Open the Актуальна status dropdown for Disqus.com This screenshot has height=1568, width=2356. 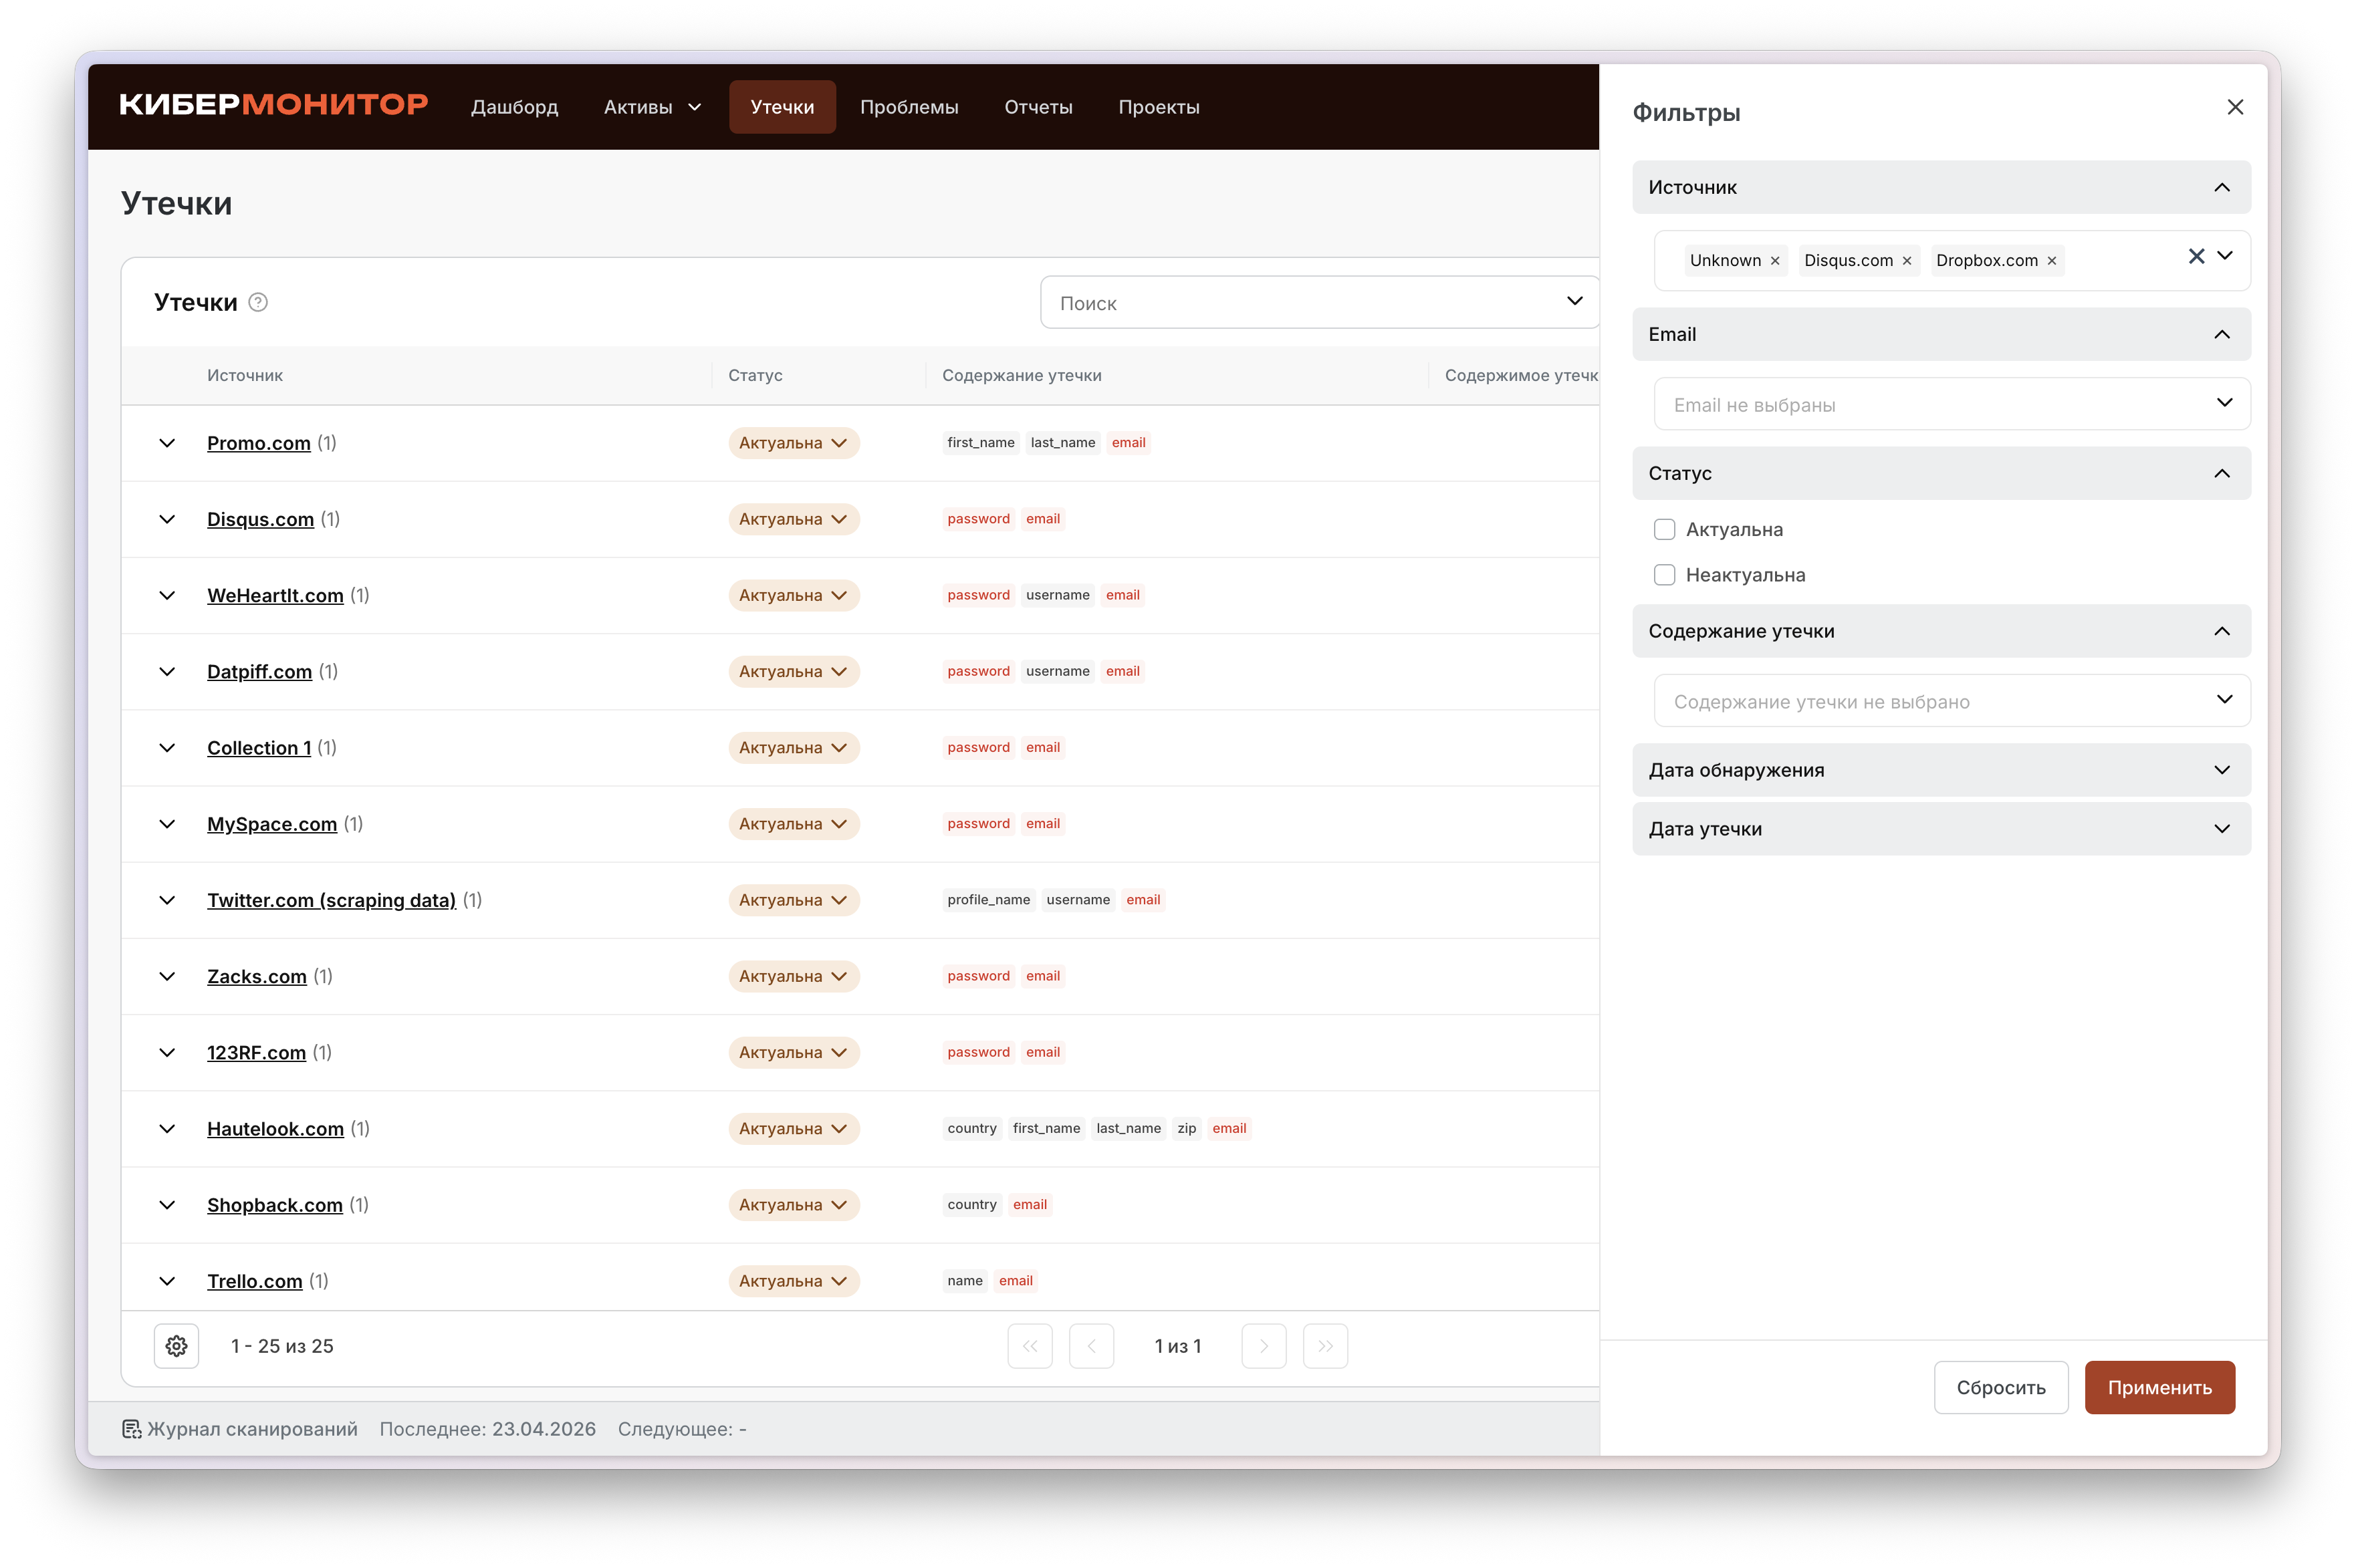click(x=793, y=519)
